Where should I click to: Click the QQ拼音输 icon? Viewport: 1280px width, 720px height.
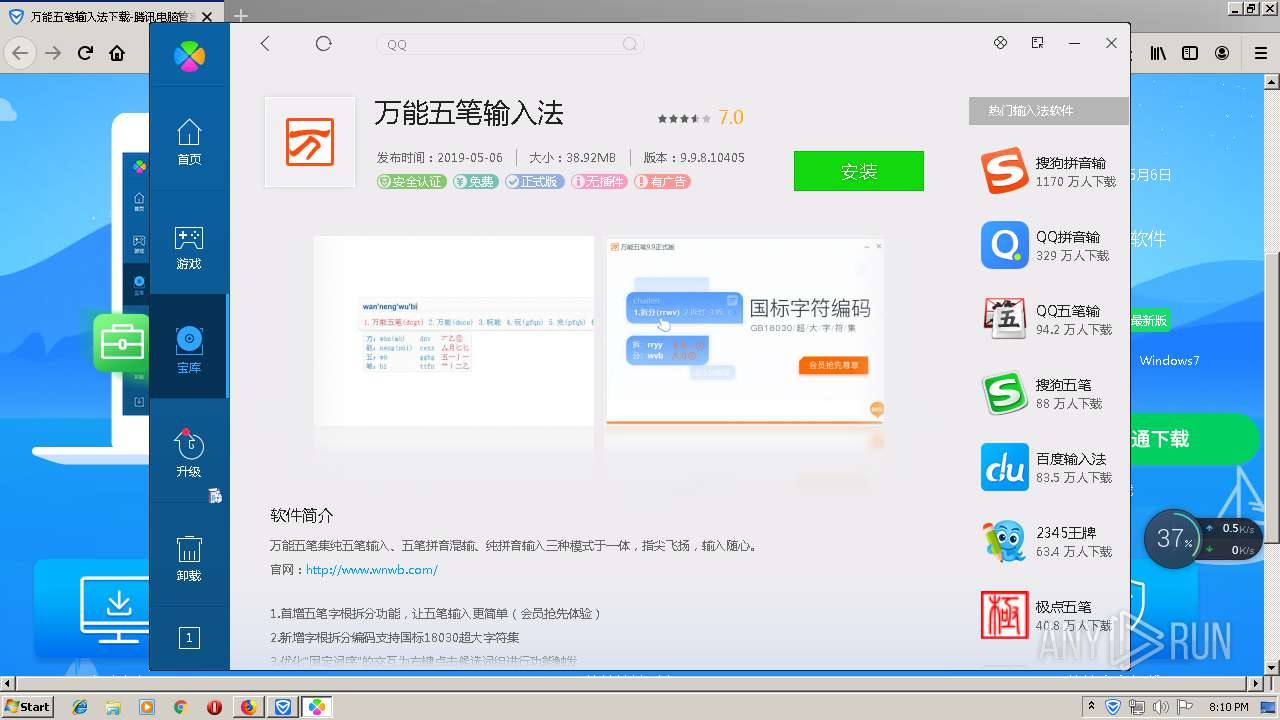(1004, 245)
